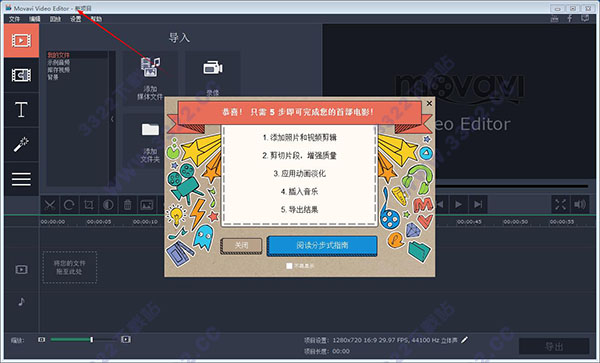Click the 00:00:45 timeline ruler mark

tap(469, 222)
